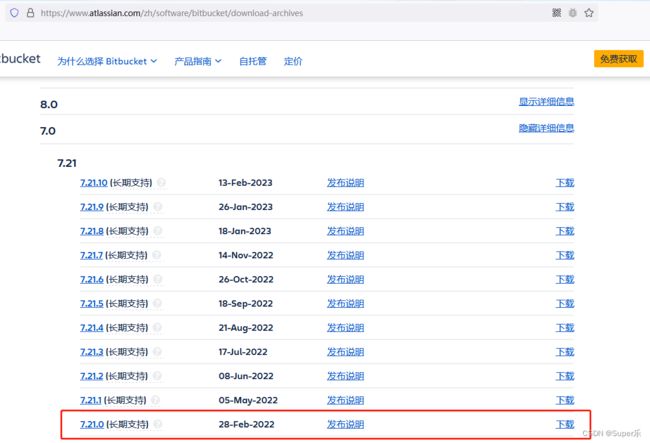Open 发布说明 release notes for 7.21.6

345,279
